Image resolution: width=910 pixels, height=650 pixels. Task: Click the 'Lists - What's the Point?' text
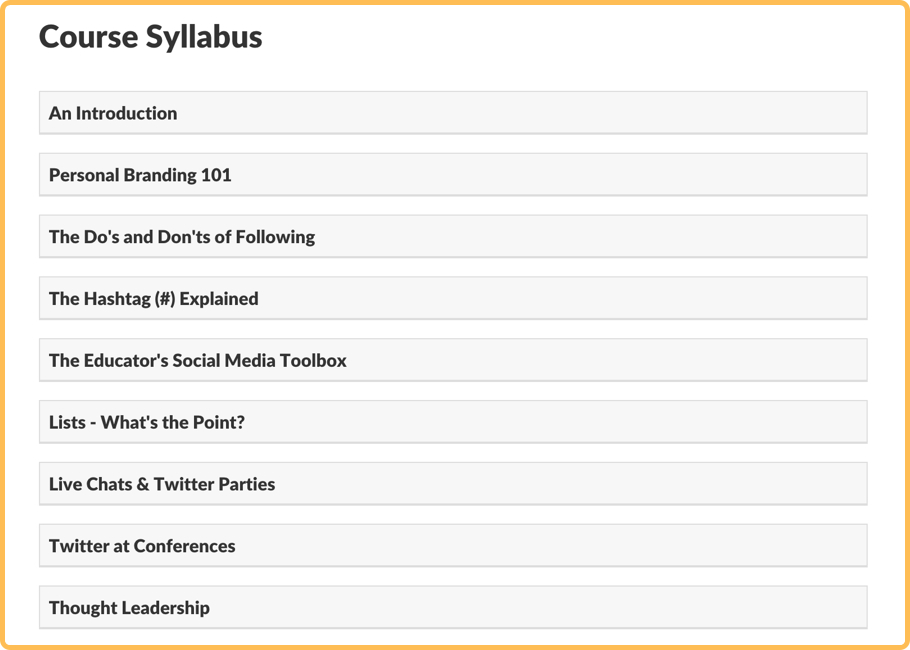[x=147, y=422]
